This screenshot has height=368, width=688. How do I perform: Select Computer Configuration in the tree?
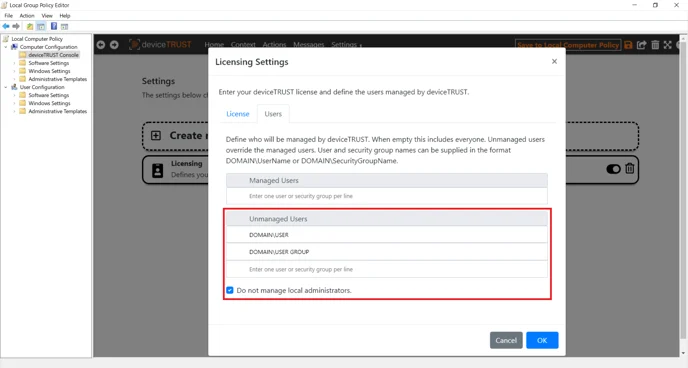point(48,47)
